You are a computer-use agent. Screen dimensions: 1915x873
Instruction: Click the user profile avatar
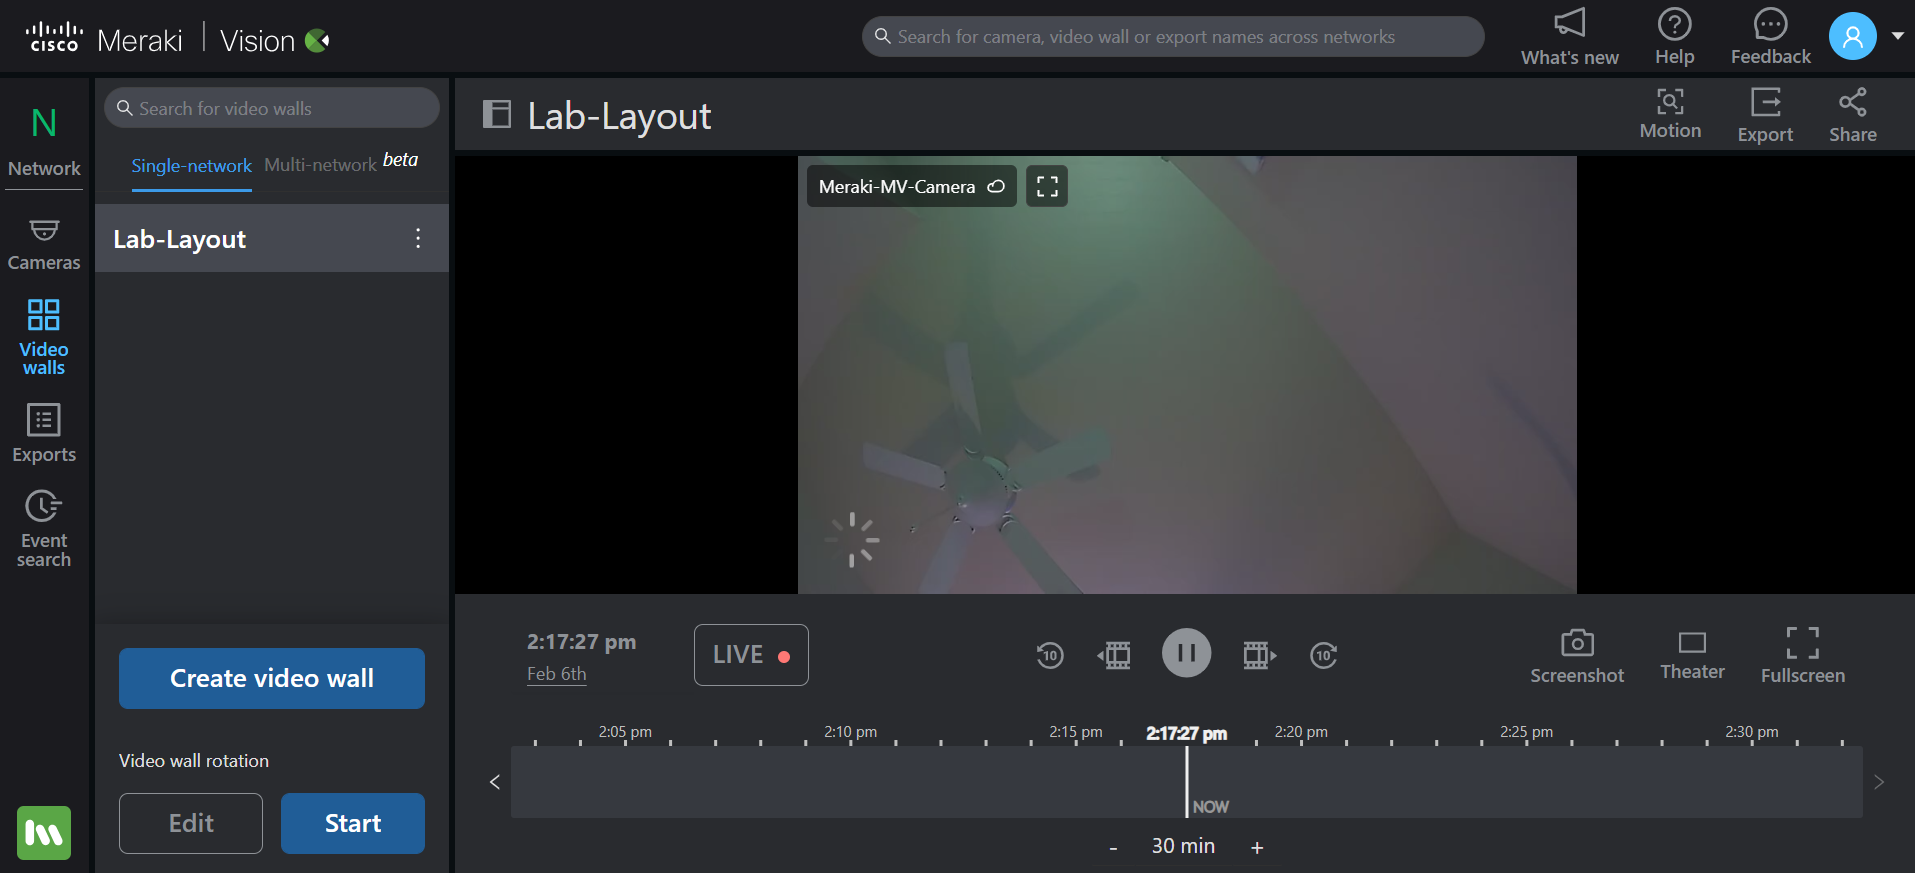pos(1852,36)
